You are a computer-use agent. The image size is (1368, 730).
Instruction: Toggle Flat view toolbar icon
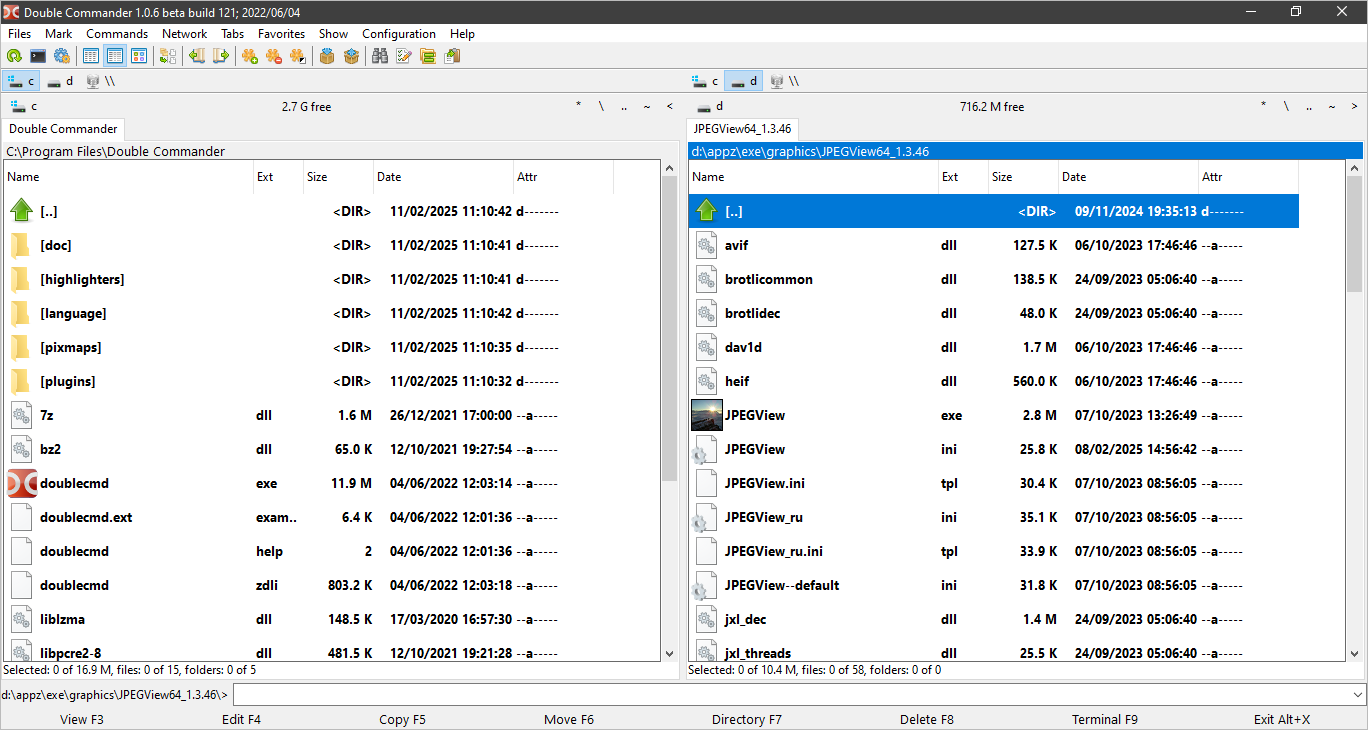pos(168,56)
